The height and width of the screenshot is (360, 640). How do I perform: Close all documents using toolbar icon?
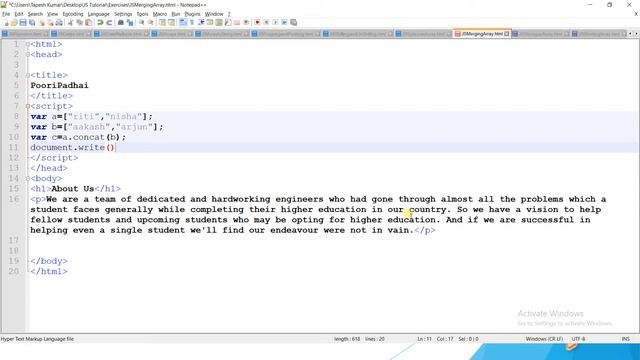50,22
